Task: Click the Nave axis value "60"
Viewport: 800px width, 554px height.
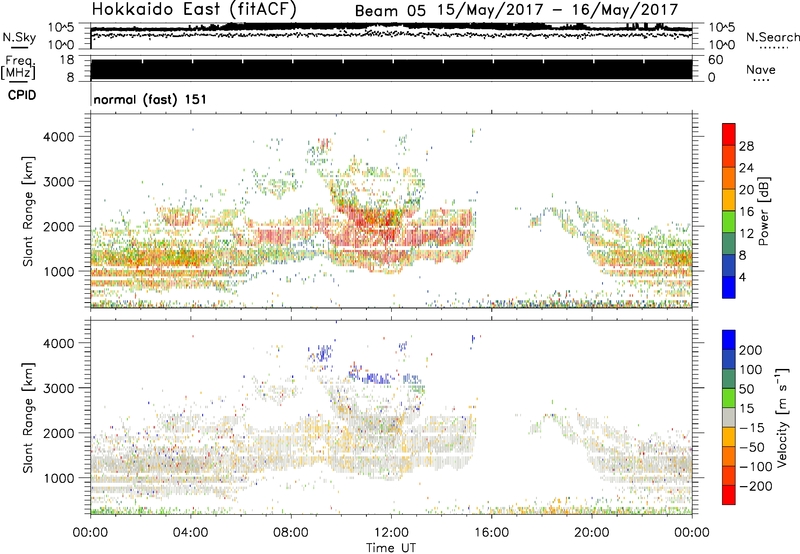Action: pos(715,60)
